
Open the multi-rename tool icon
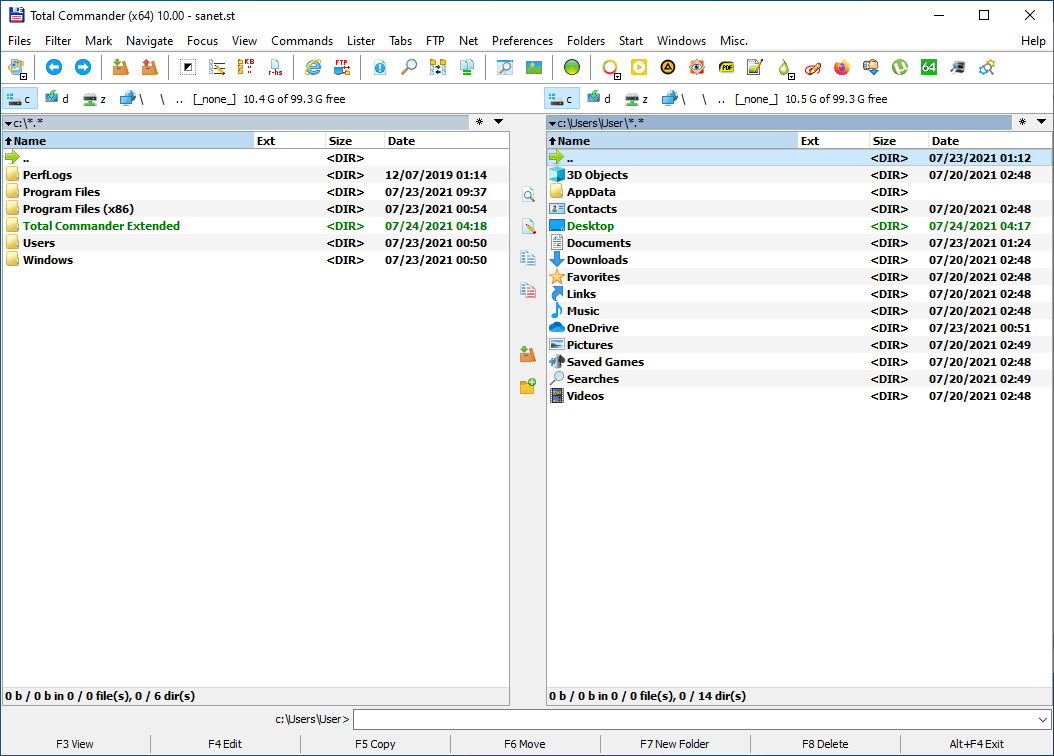pyautogui.click(x=217, y=67)
